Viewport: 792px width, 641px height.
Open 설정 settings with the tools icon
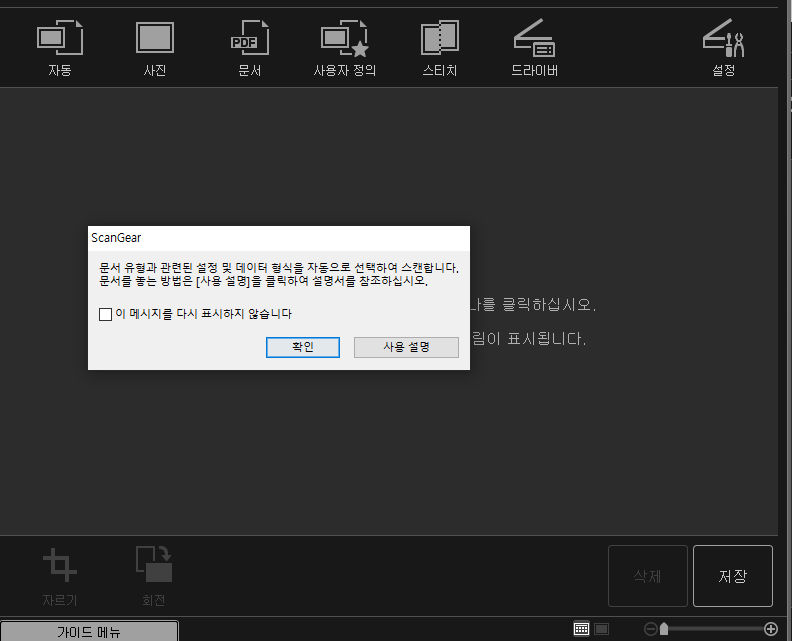pyautogui.click(x=723, y=48)
